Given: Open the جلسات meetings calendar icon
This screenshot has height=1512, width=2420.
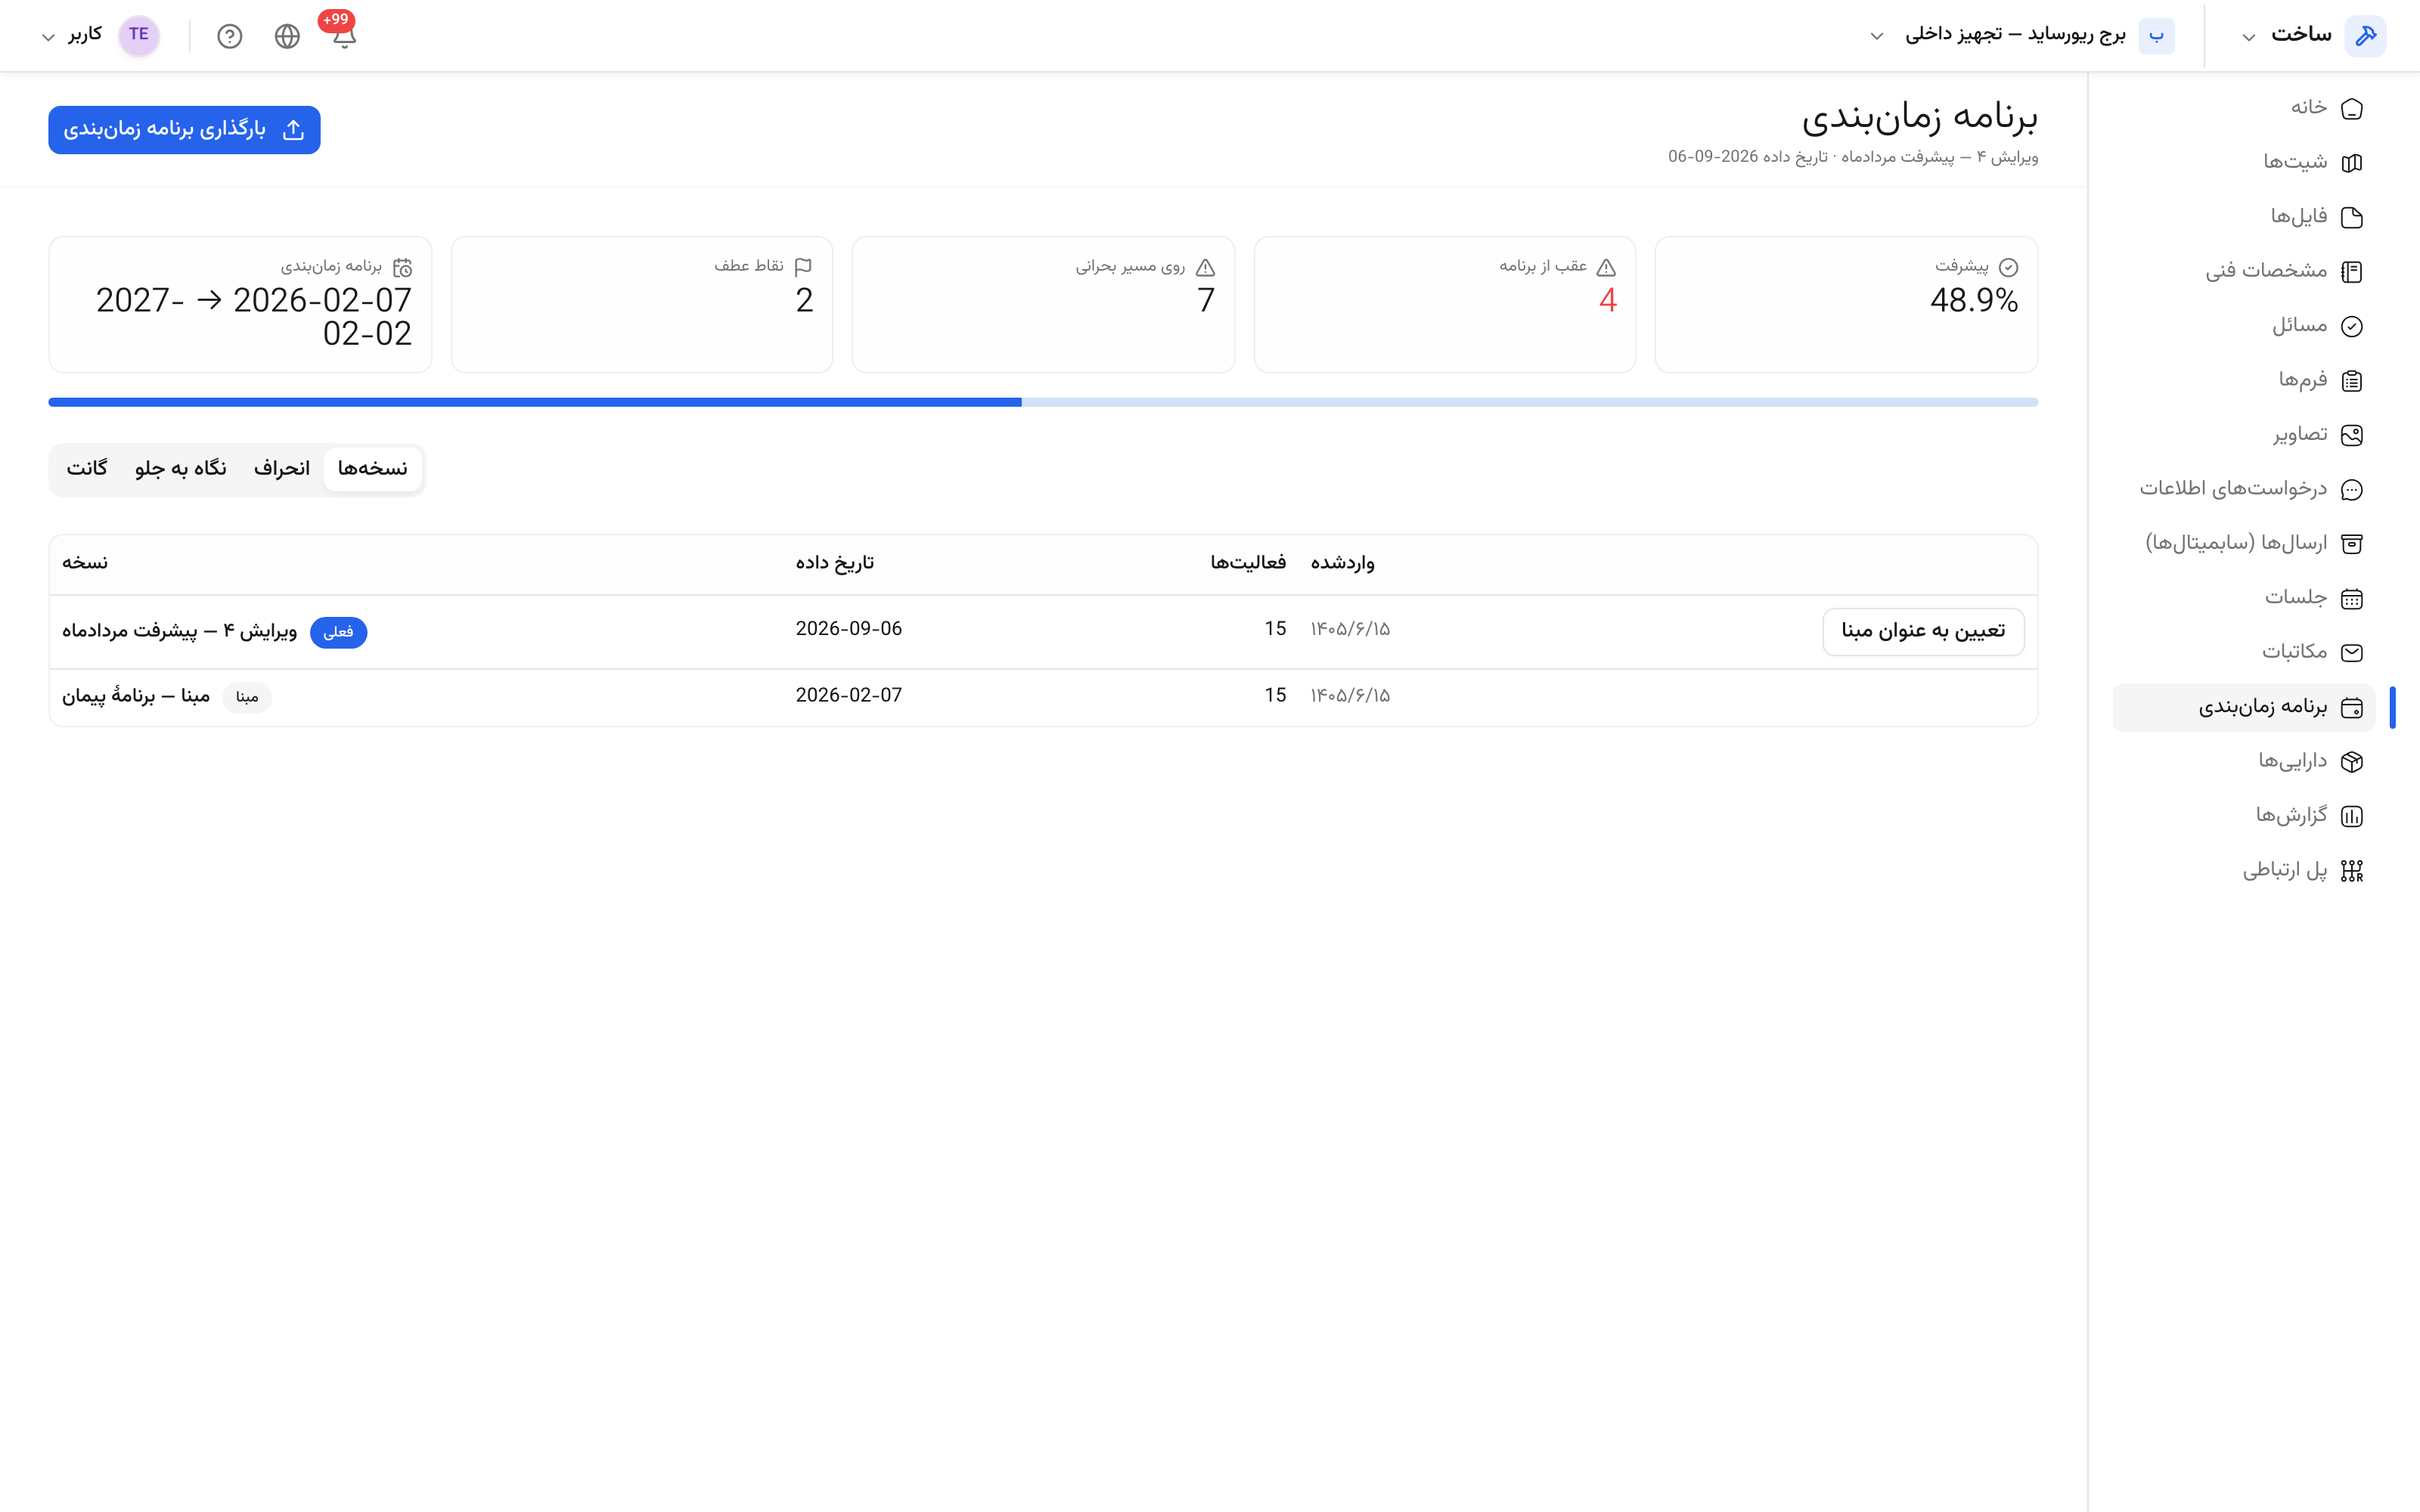Looking at the screenshot, I should pos(2352,598).
